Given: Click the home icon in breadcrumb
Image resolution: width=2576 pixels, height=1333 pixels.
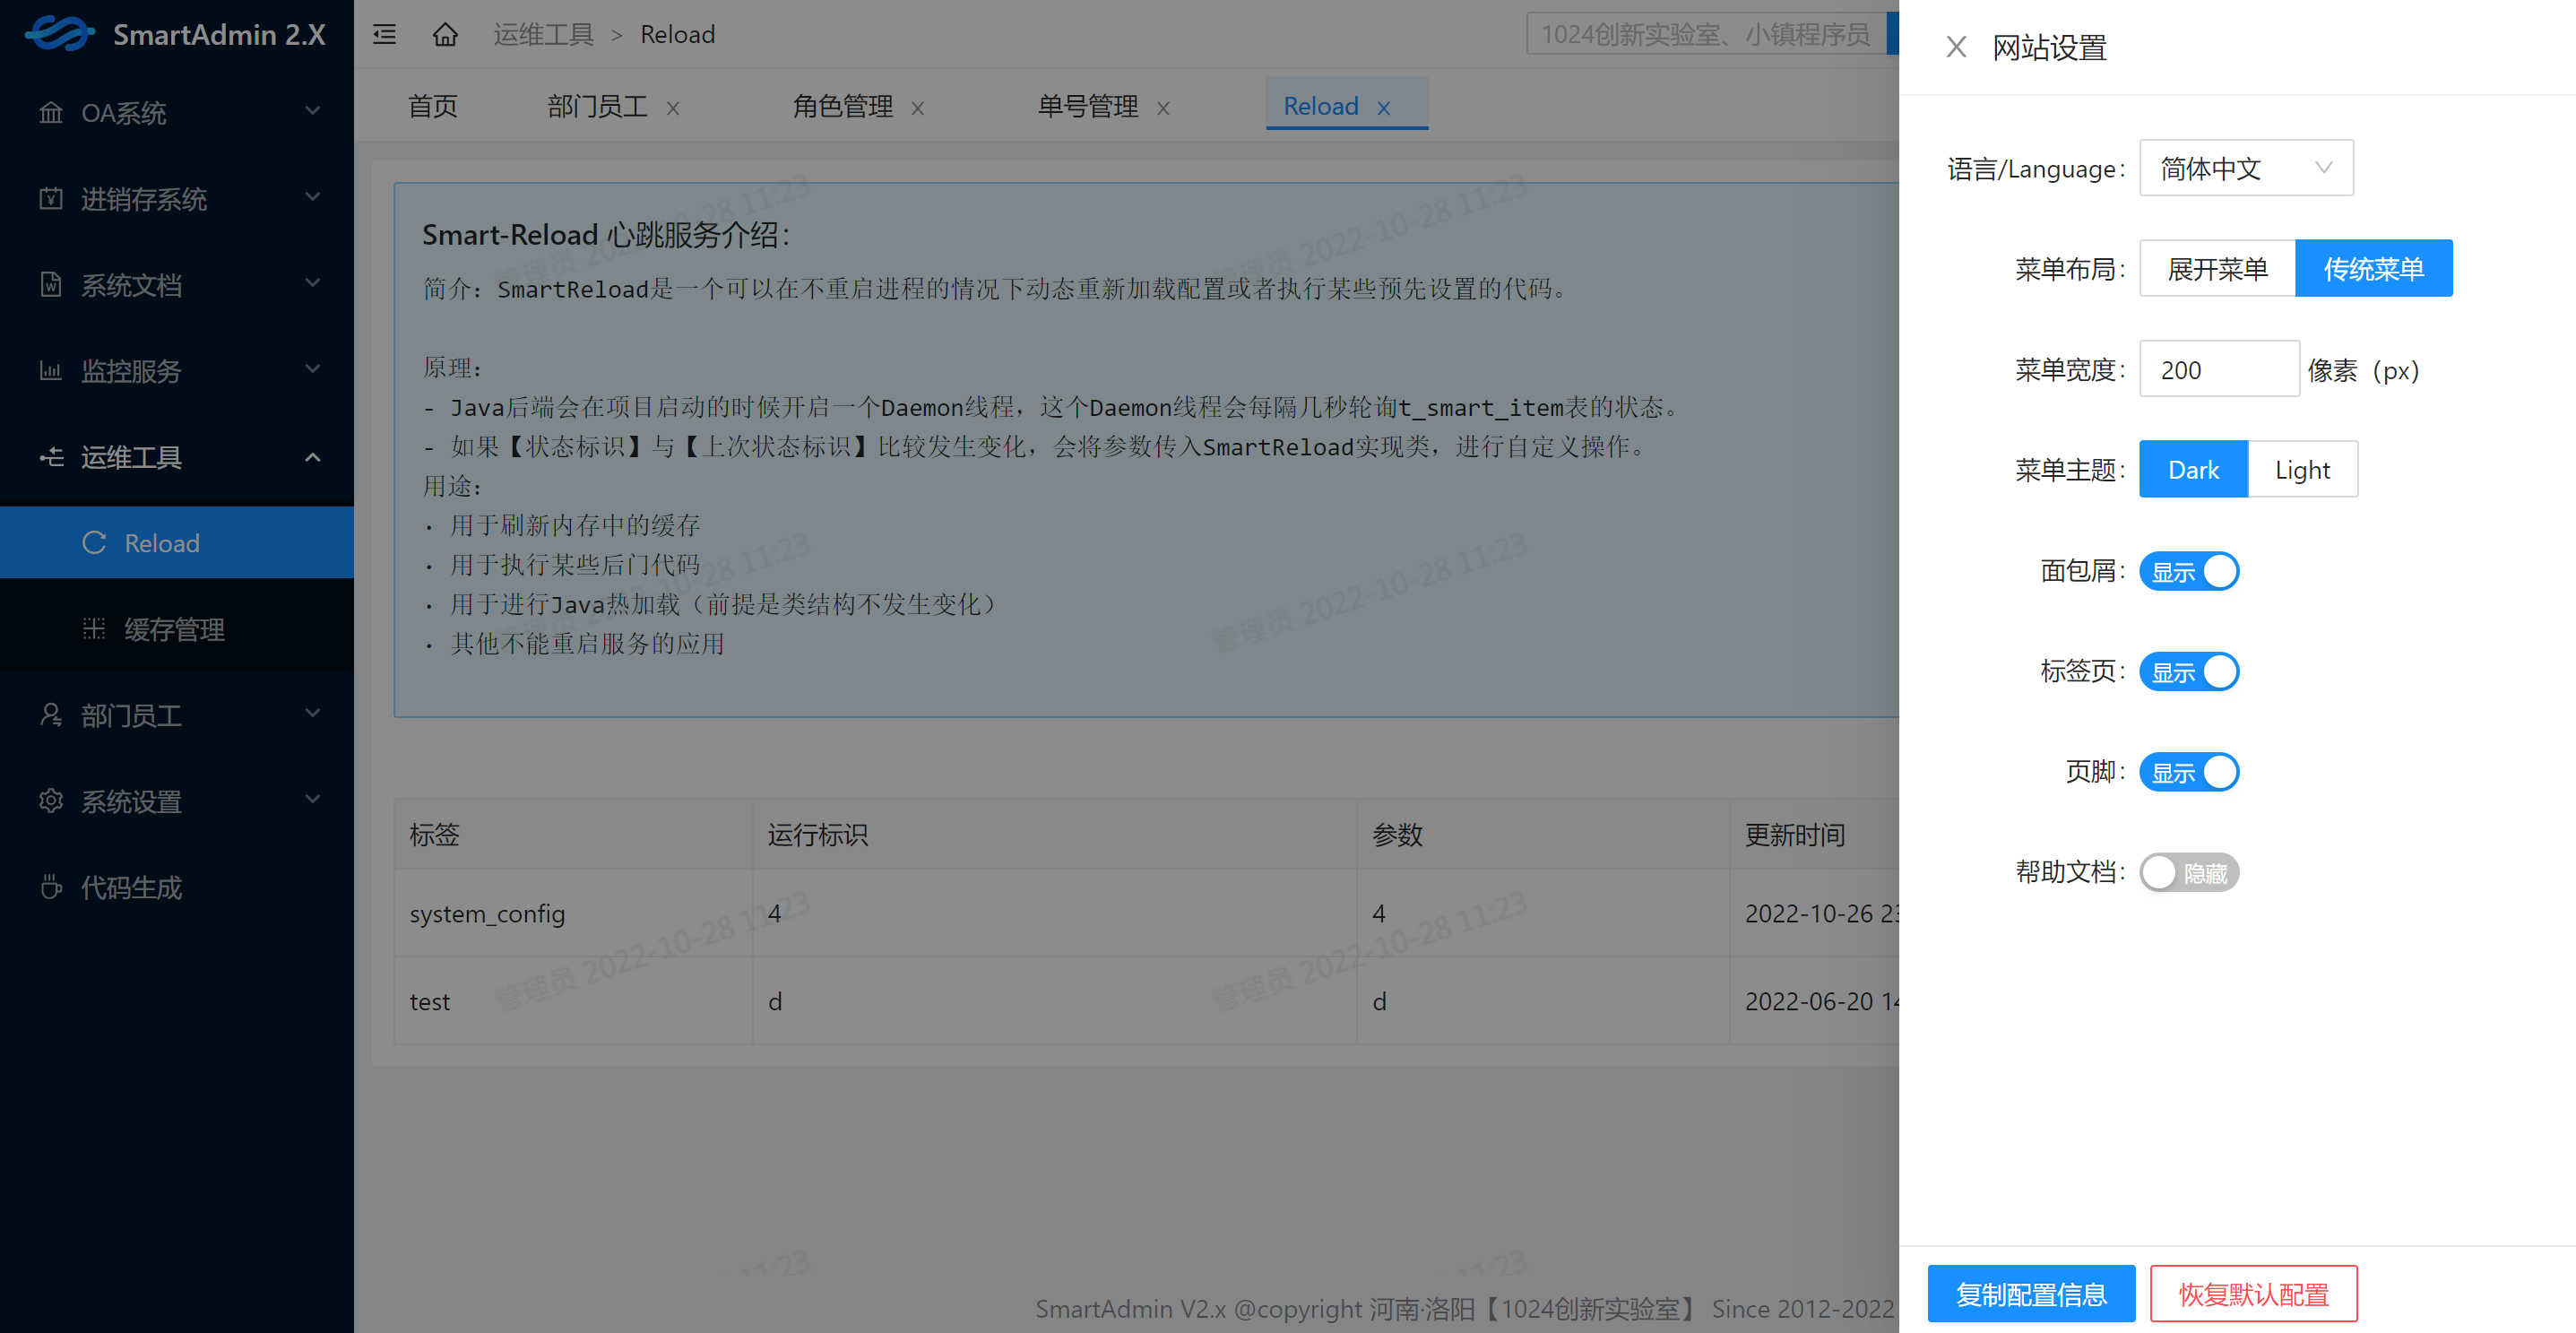Looking at the screenshot, I should (x=445, y=35).
